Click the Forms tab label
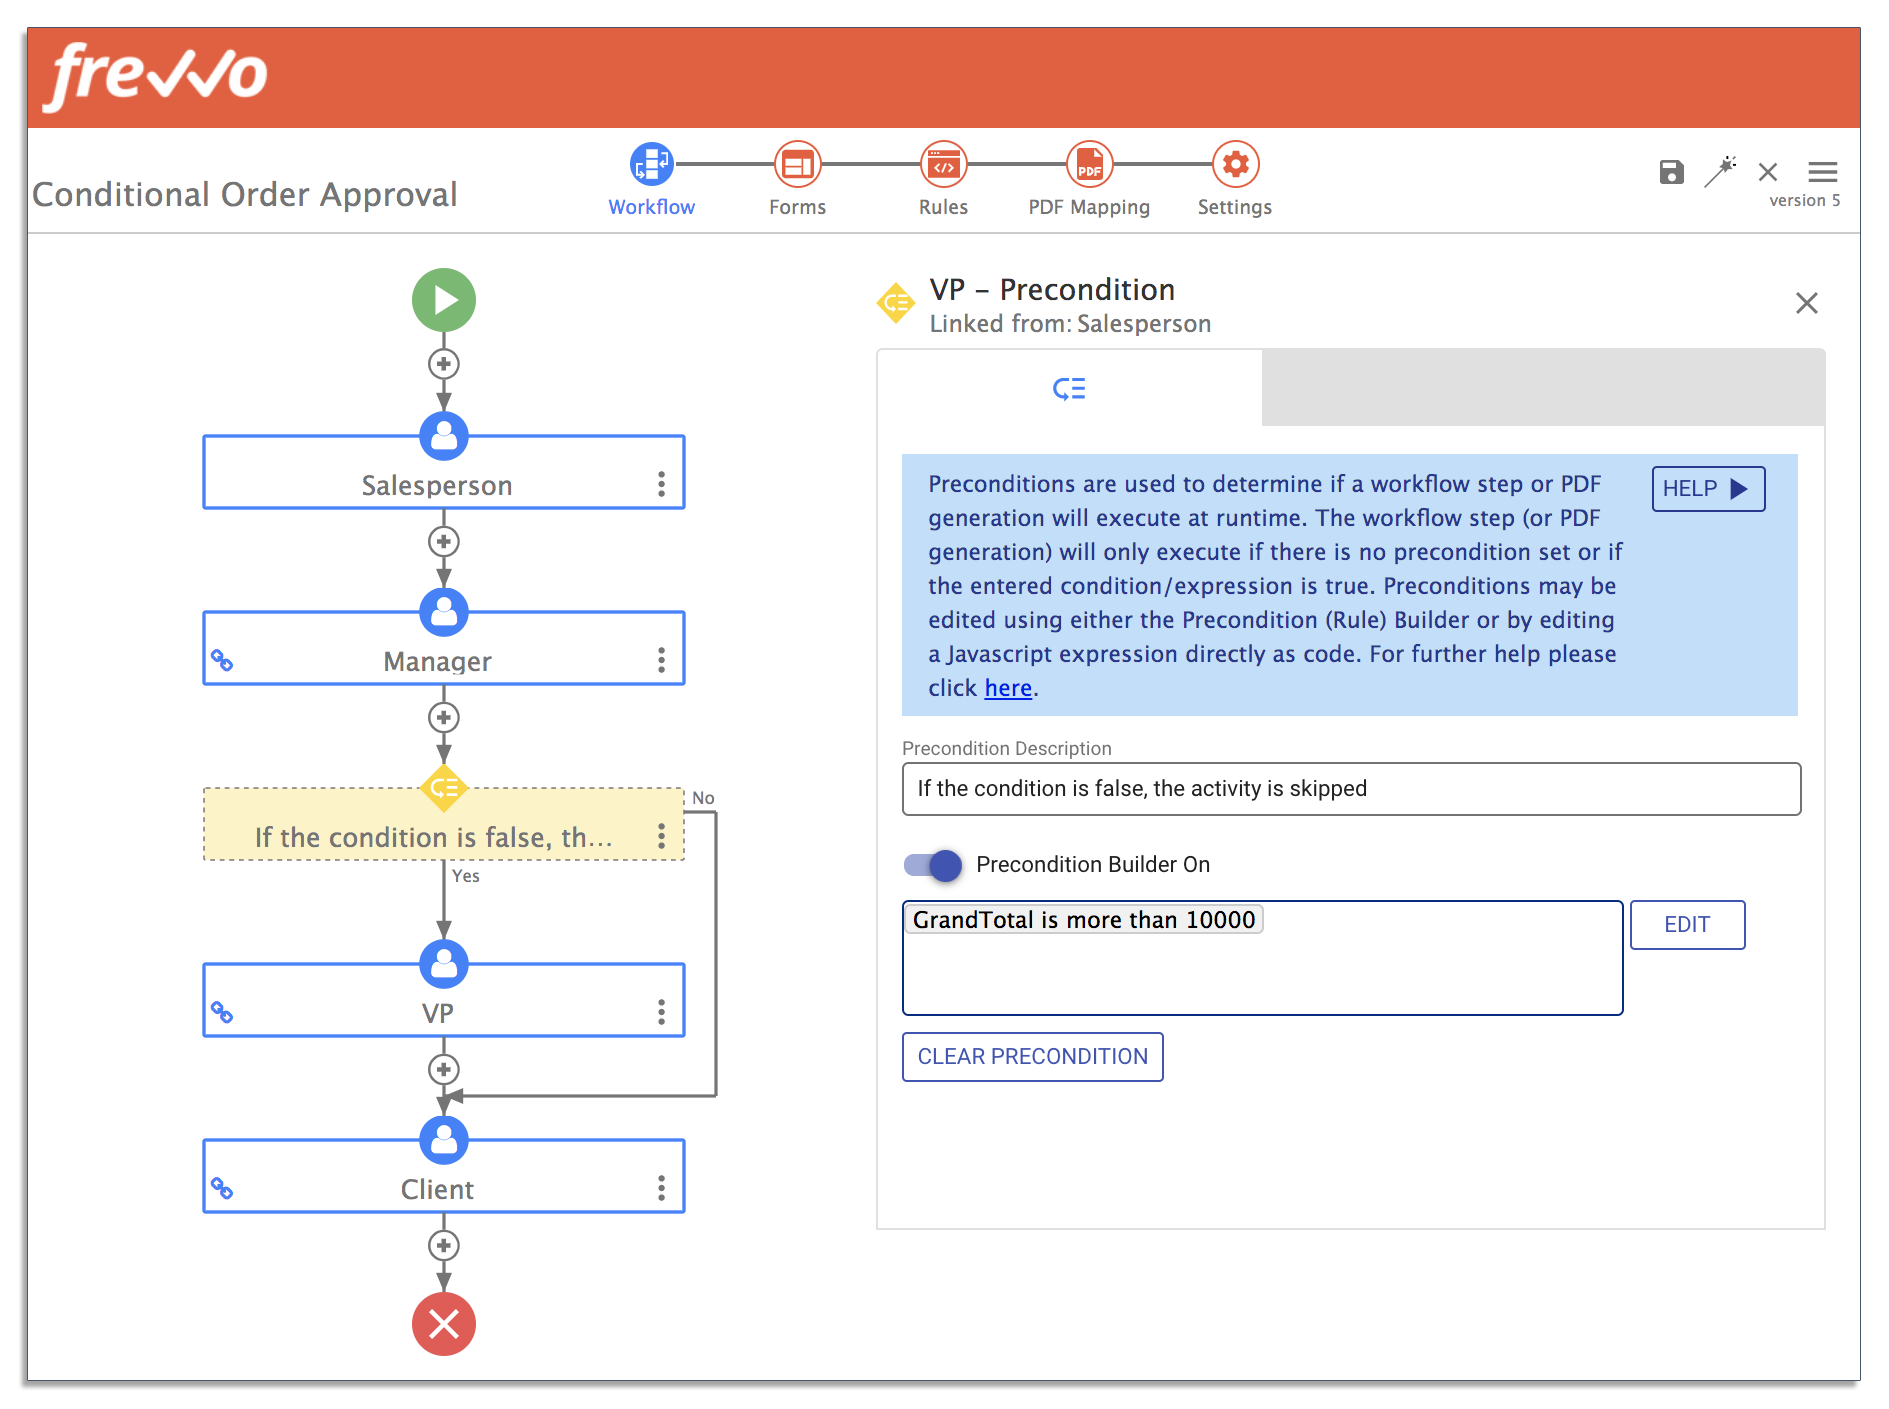Viewport: 1889px width, 1409px height. pos(797,207)
